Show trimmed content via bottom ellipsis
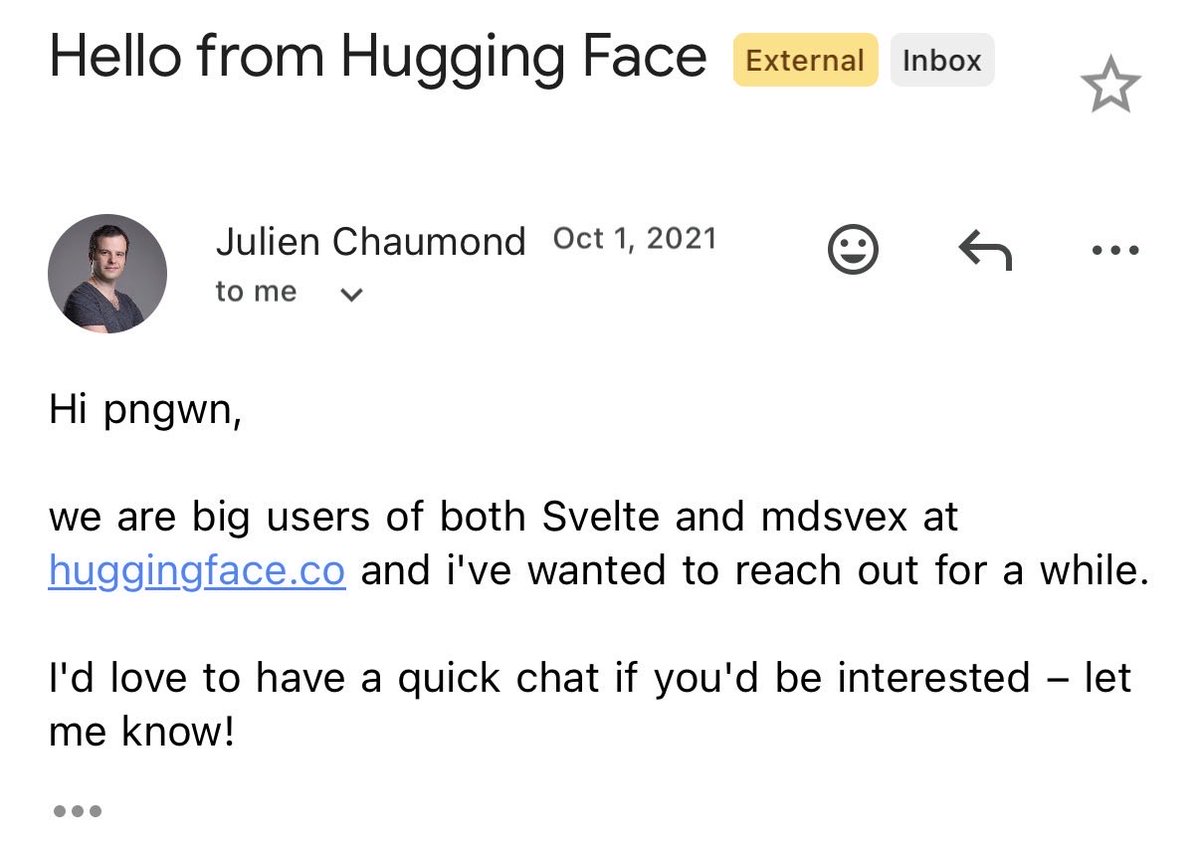 point(77,811)
